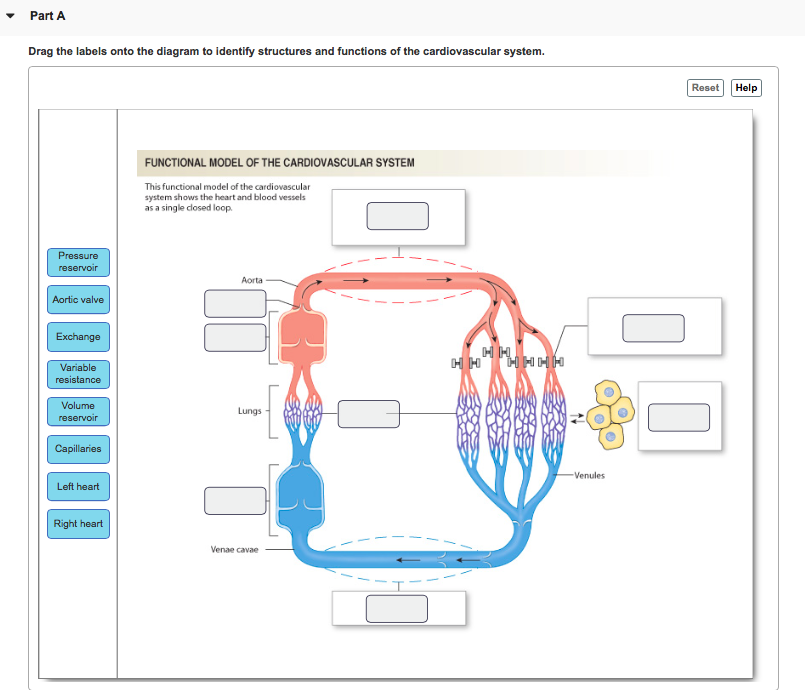Select the Left heart label

click(78, 486)
